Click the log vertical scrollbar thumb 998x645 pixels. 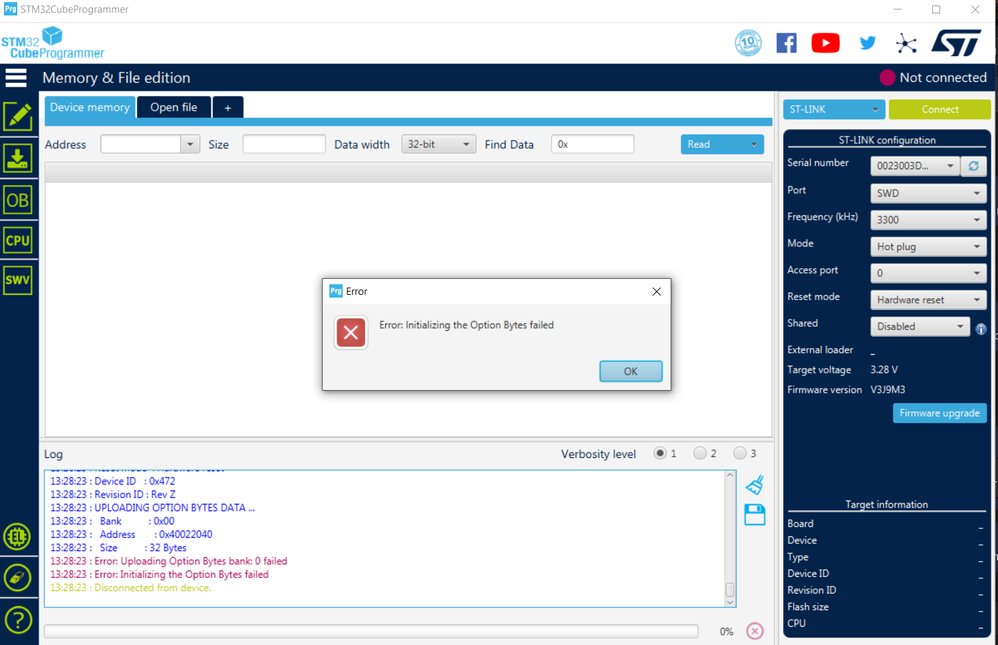coord(730,590)
